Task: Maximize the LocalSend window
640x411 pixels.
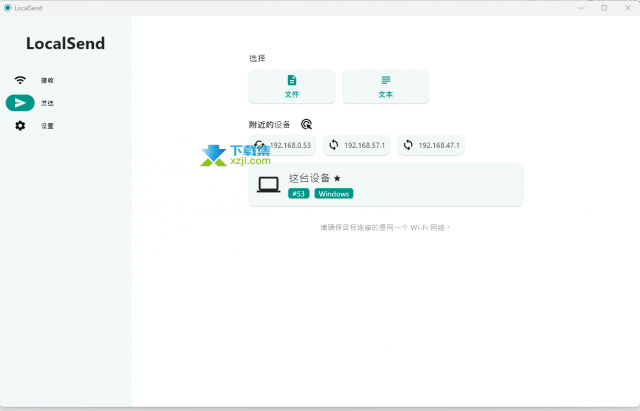Action: pos(604,8)
